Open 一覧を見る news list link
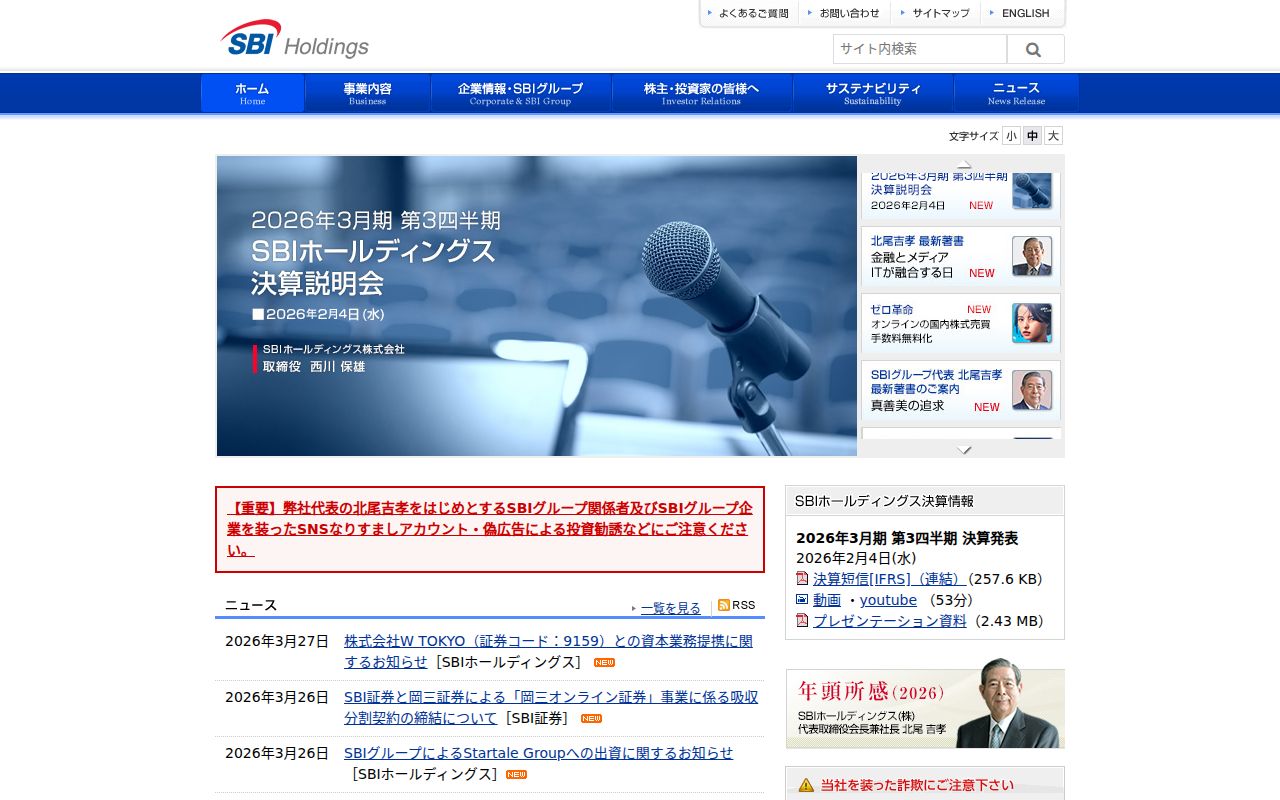Image resolution: width=1280 pixels, height=800 pixels. tap(671, 608)
